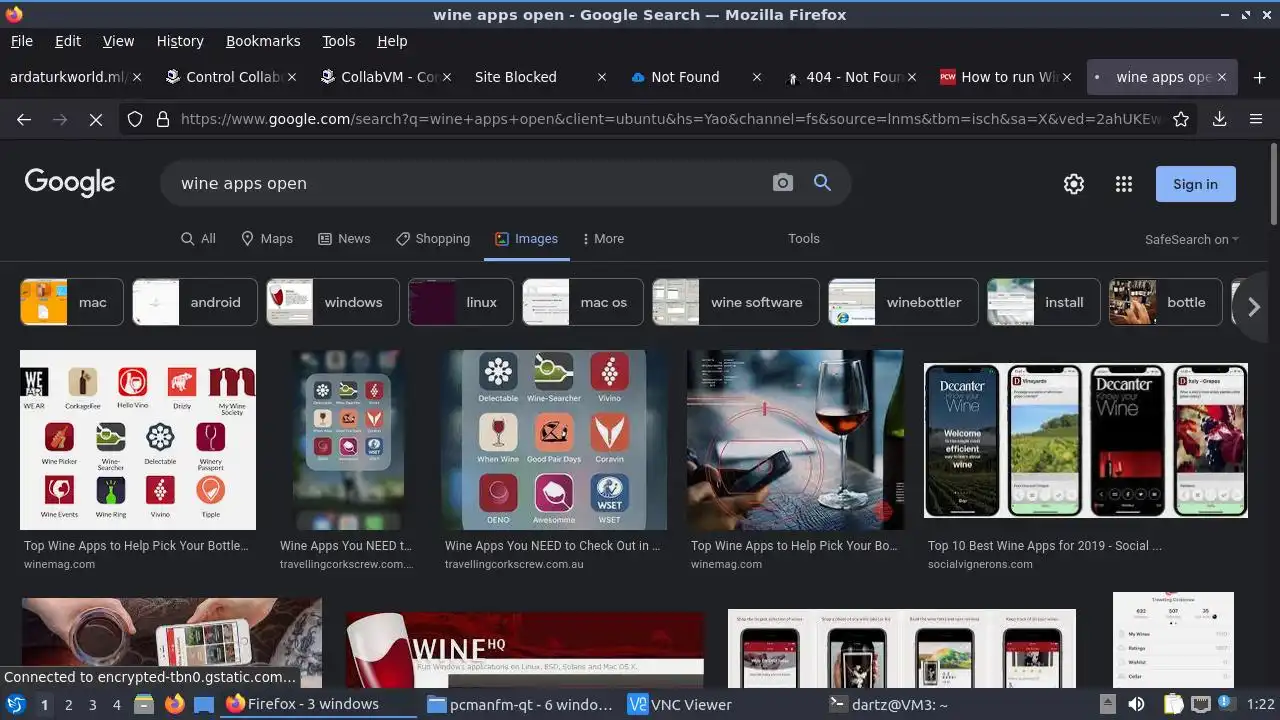Open the file manager quick launch icon

point(143,704)
